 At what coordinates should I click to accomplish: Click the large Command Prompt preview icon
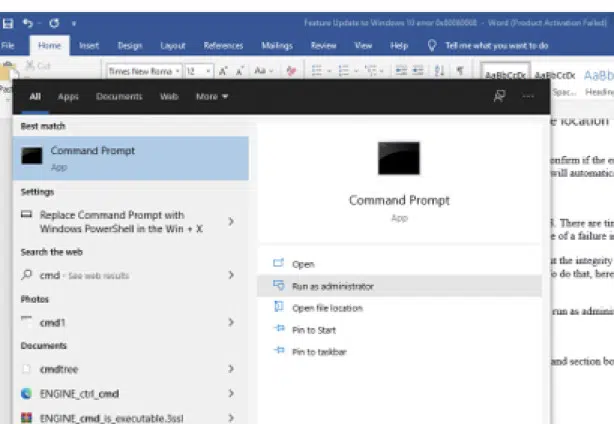pyautogui.click(x=399, y=158)
